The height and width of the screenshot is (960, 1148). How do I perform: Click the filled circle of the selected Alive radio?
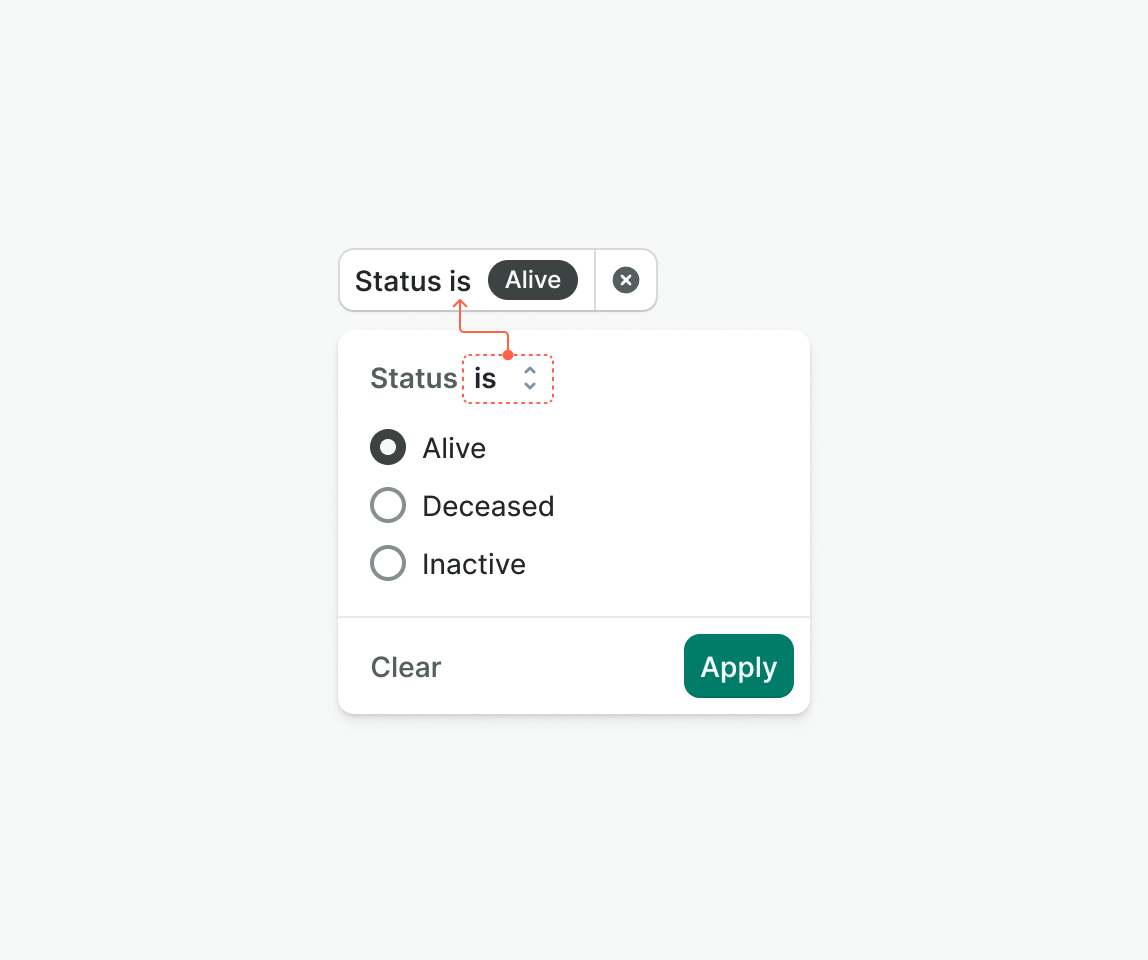pos(388,447)
